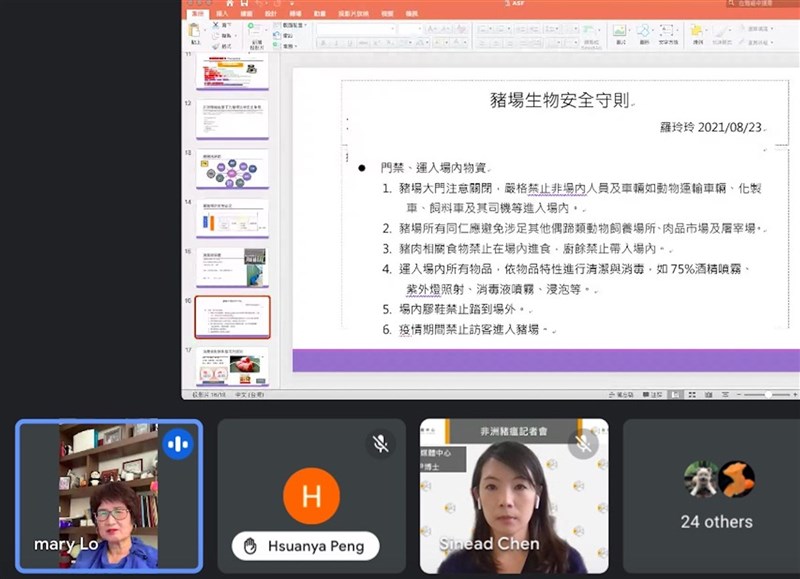Open the Design (設計) ribbon tab
The image size is (800, 579).
(x=271, y=14)
